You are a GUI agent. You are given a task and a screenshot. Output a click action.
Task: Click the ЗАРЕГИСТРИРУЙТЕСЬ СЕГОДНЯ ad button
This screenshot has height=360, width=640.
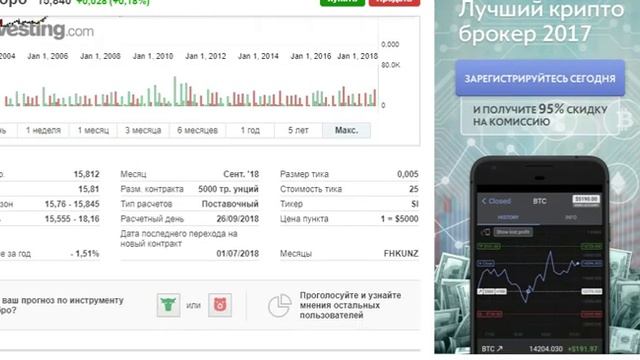click(540, 78)
